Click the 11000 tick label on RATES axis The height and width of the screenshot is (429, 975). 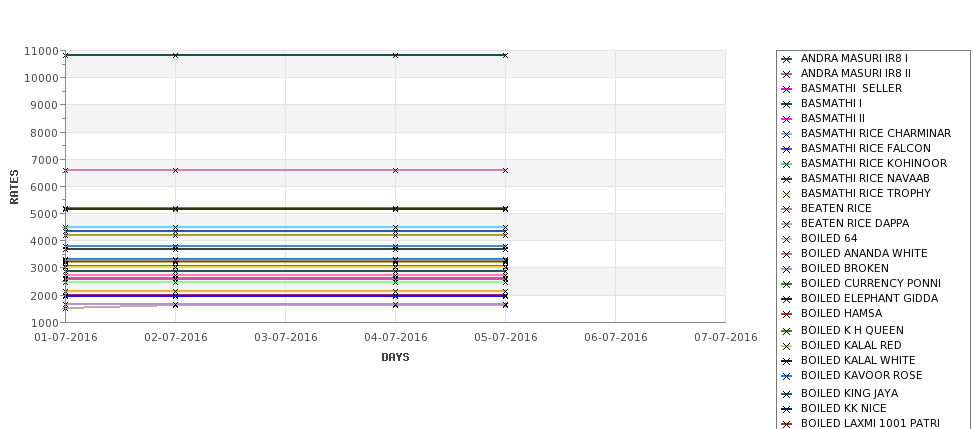(41, 51)
